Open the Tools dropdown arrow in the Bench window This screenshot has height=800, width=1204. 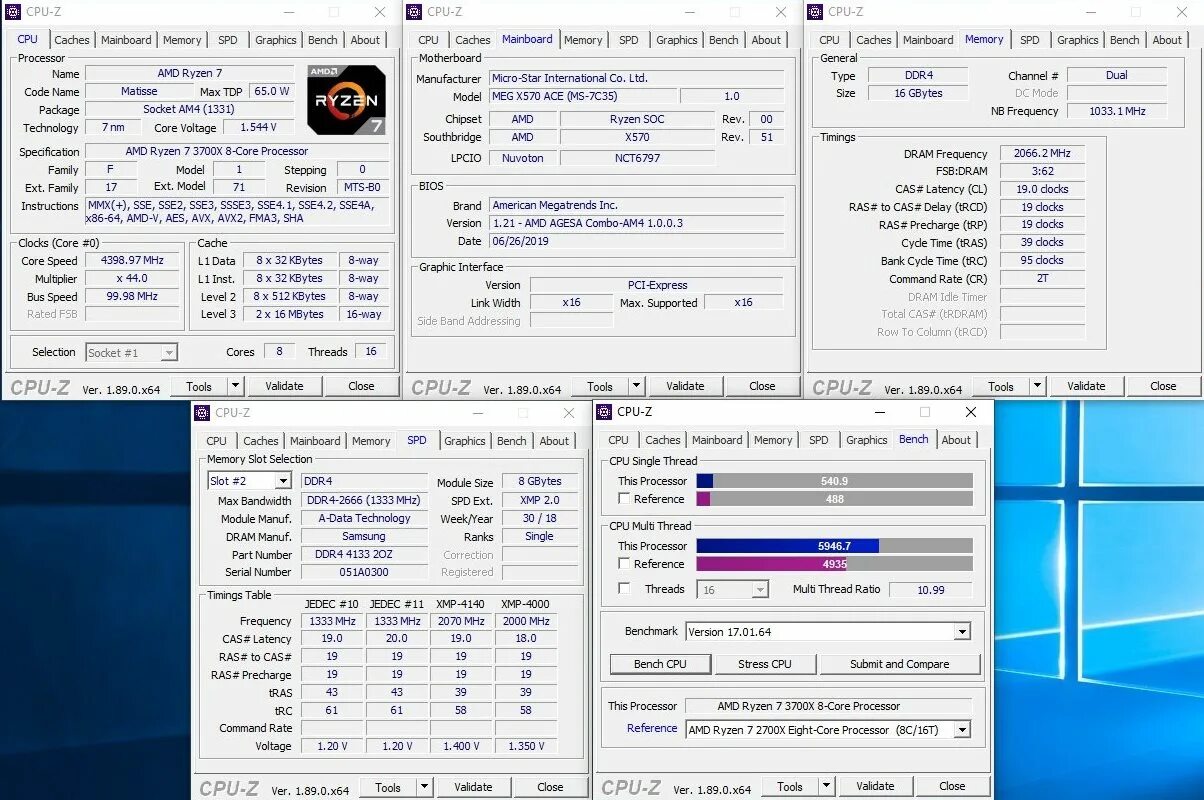point(827,786)
